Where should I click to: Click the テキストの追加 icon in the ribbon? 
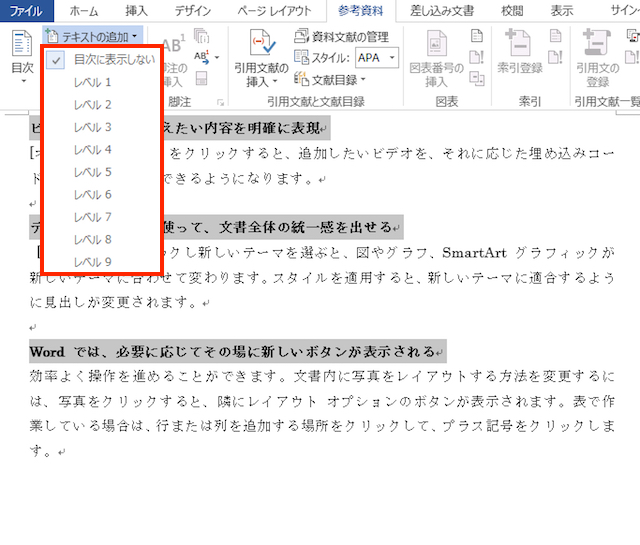(x=51, y=37)
